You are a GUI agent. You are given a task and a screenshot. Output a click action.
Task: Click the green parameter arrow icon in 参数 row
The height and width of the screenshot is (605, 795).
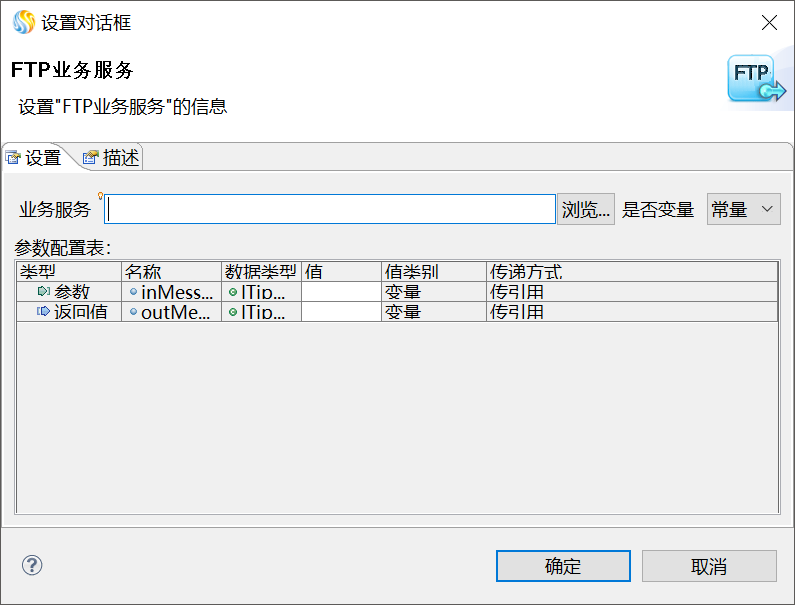pyautogui.click(x=44, y=291)
